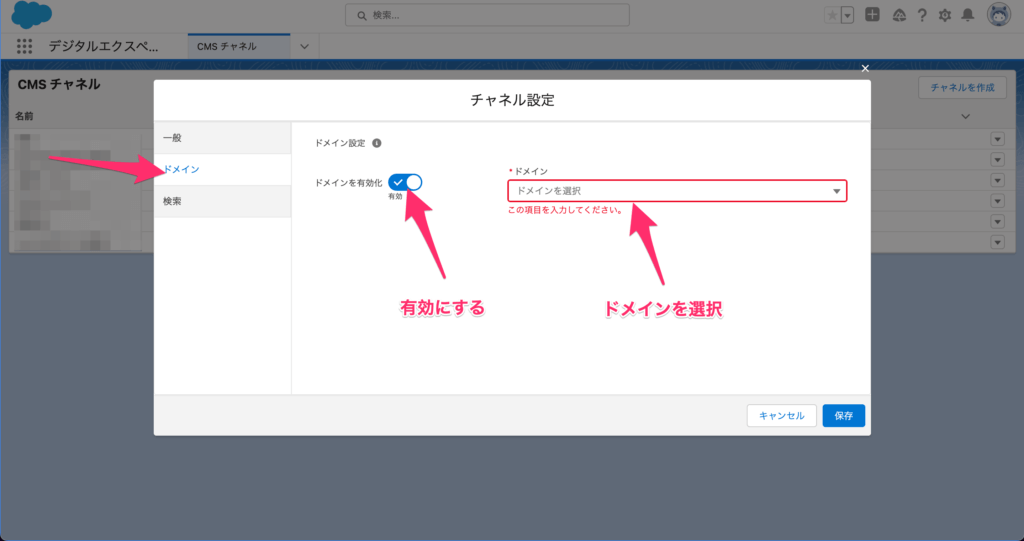Image resolution: width=1024 pixels, height=541 pixels.
Task: Select the 一般 settings tab
Action: pyautogui.click(x=222, y=137)
